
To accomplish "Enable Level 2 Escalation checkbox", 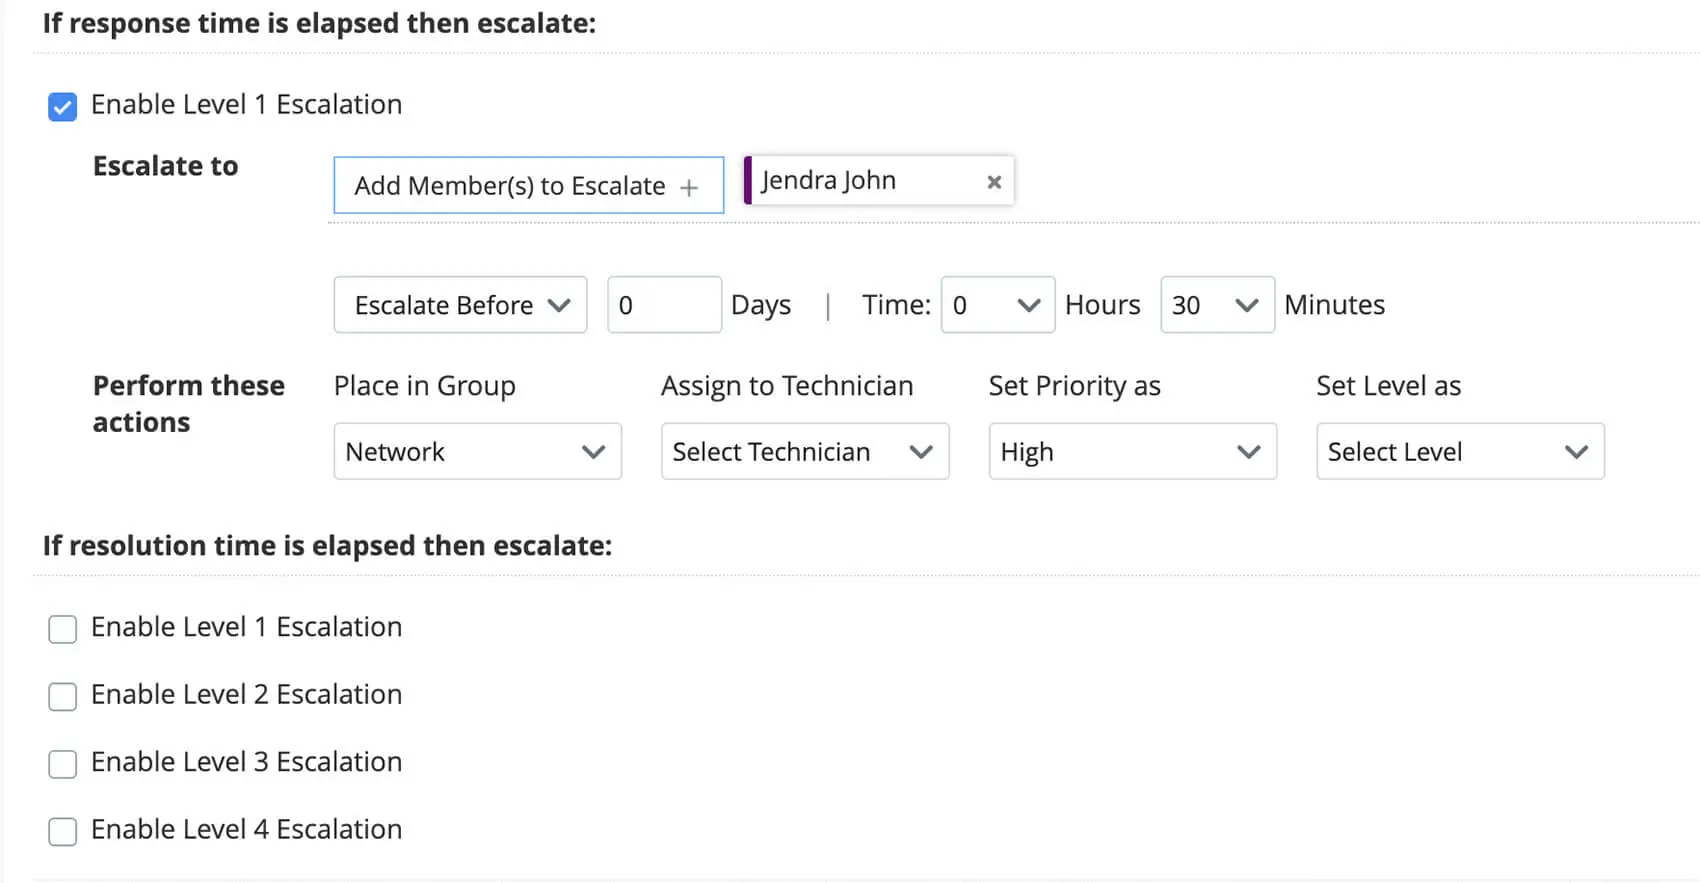I will 62,696.
